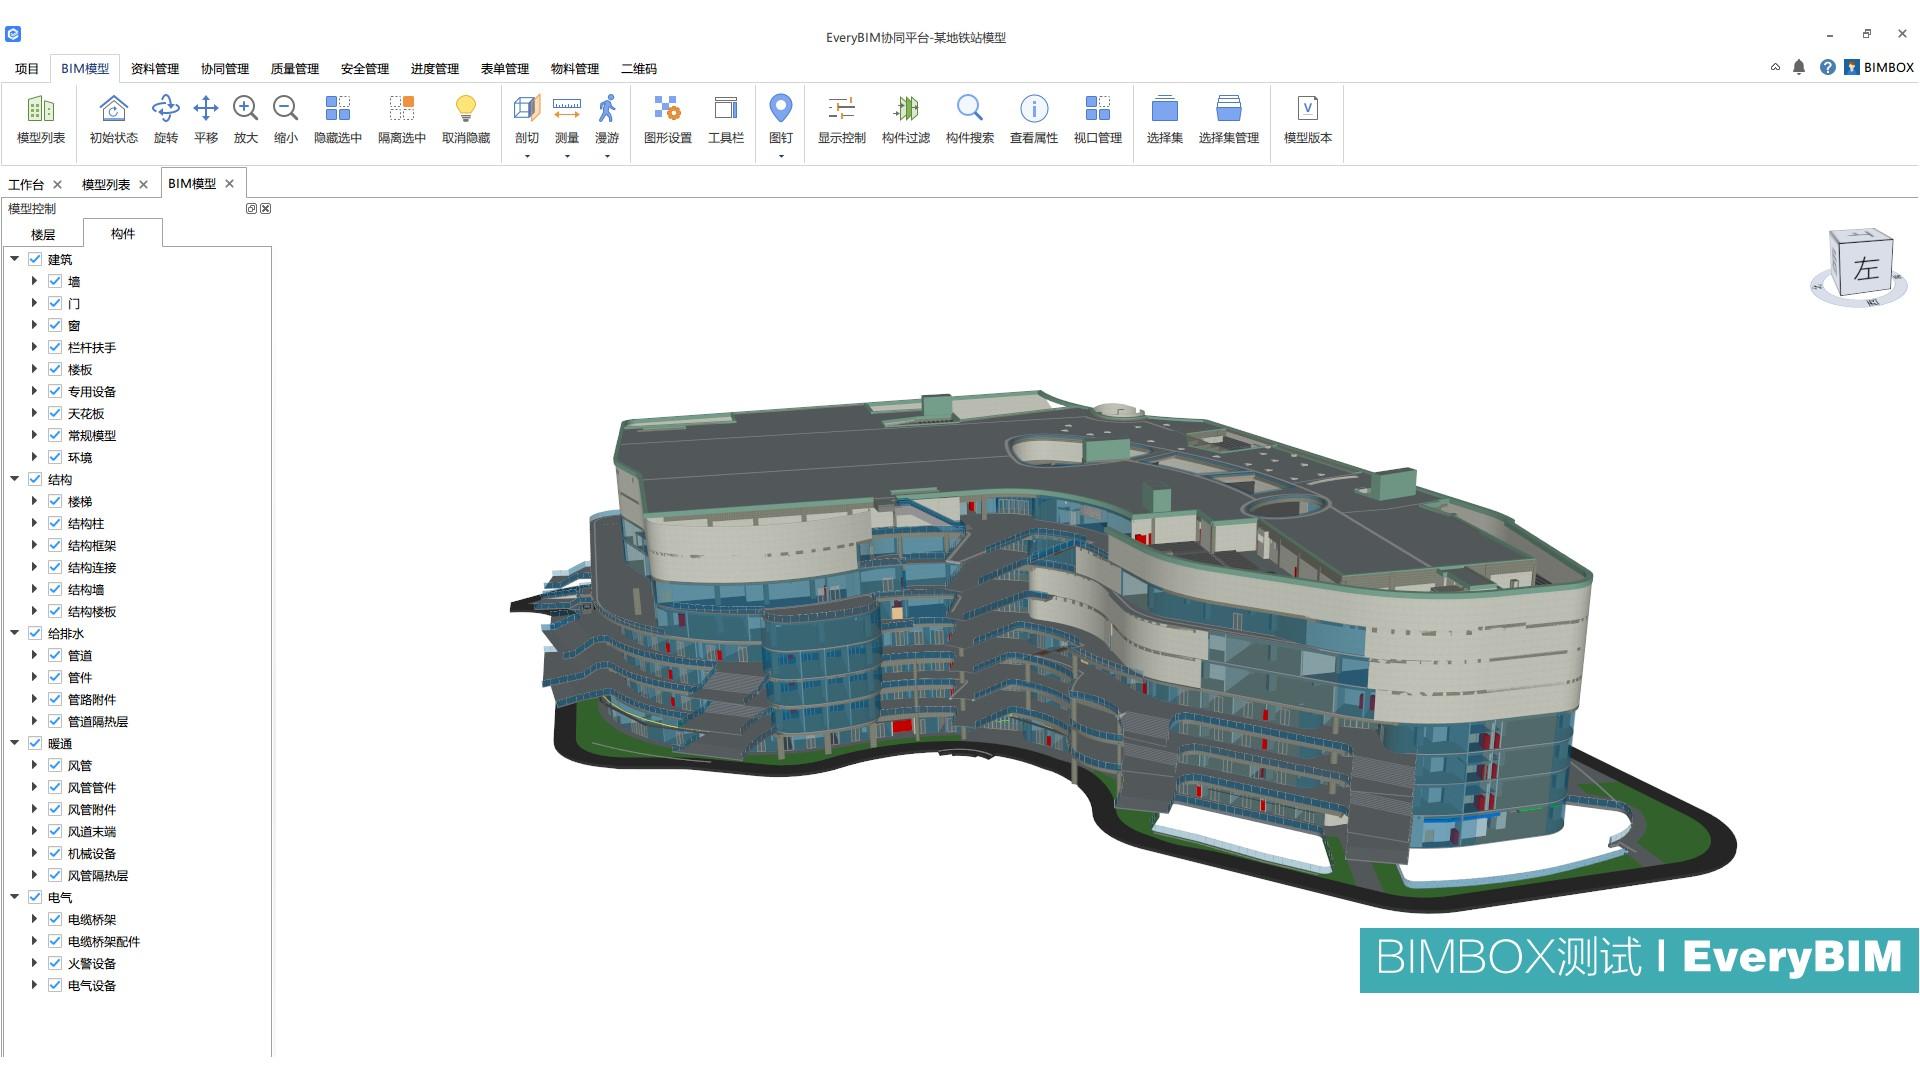Switch to the 质量管理 ribbon tab

point(294,68)
